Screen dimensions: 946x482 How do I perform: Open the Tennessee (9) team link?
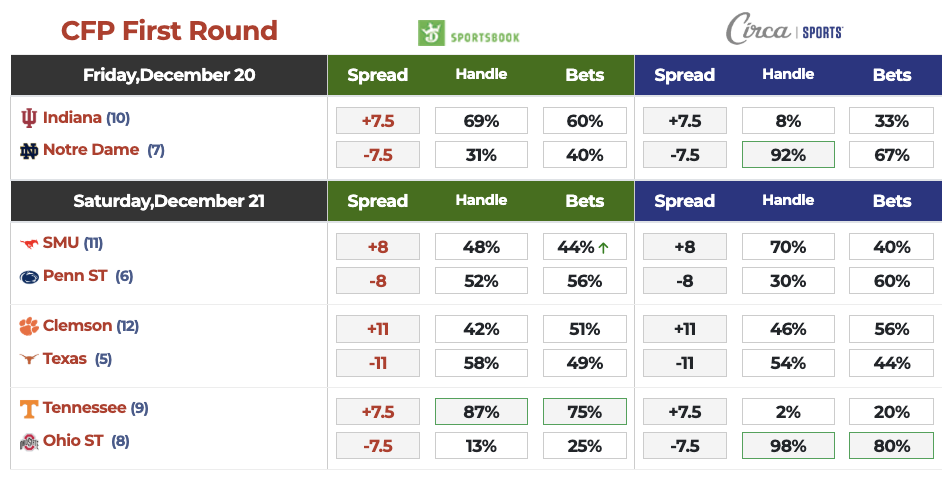84,408
